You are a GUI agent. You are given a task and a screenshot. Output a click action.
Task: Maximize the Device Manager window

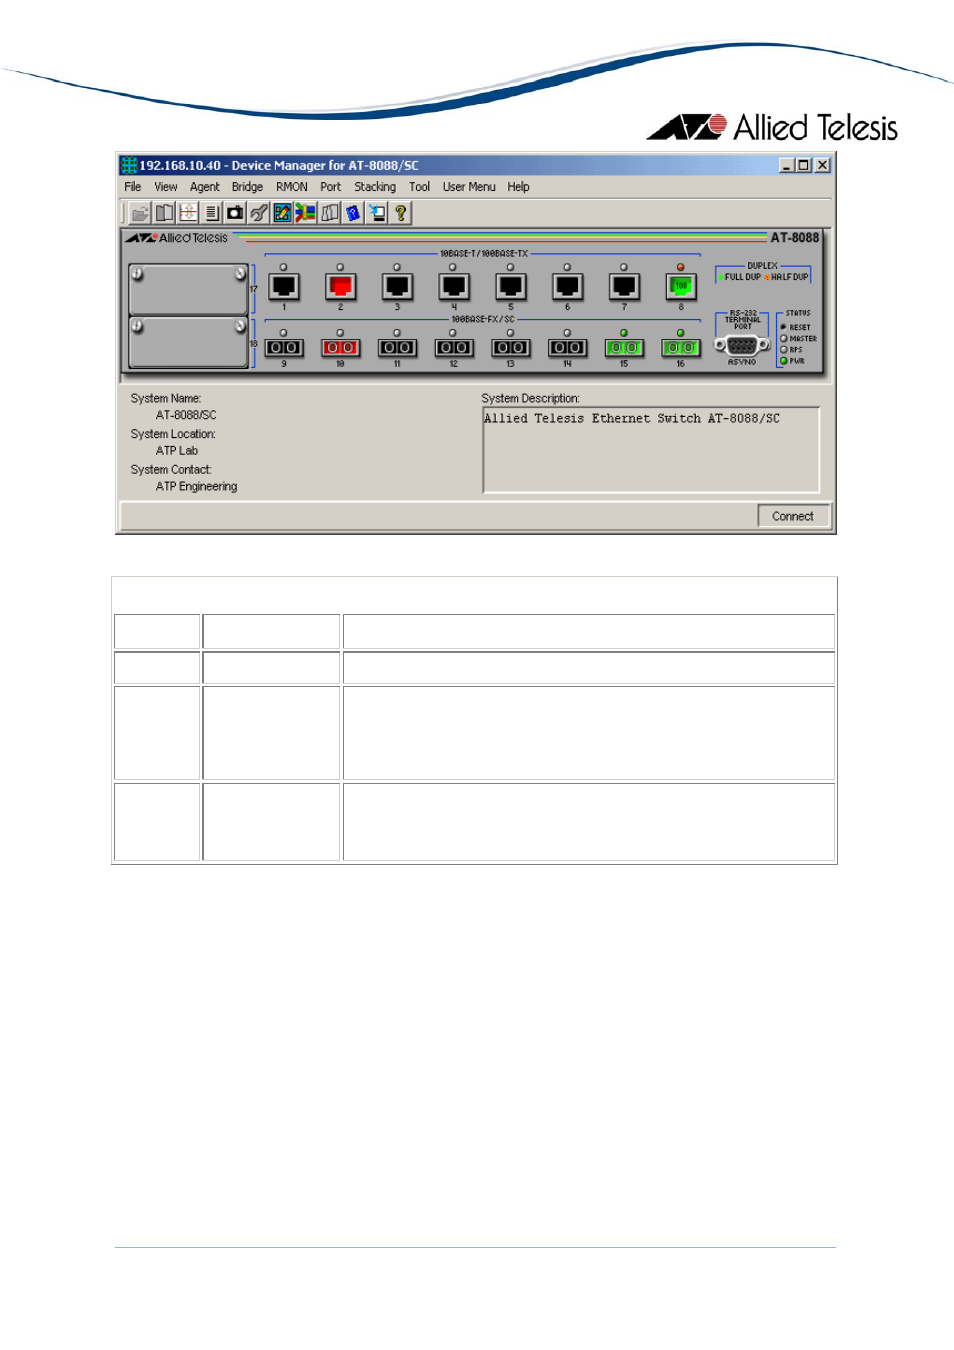tap(803, 165)
